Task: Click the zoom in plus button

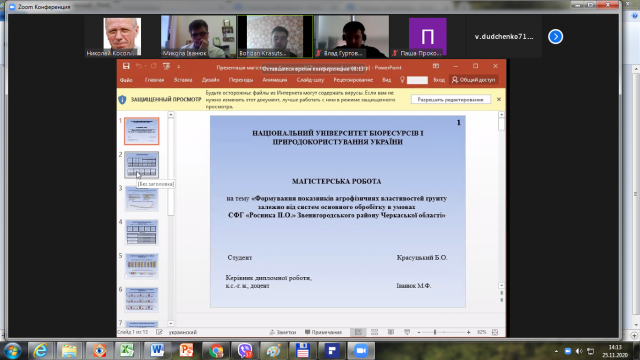Action: (x=469, y=333)
